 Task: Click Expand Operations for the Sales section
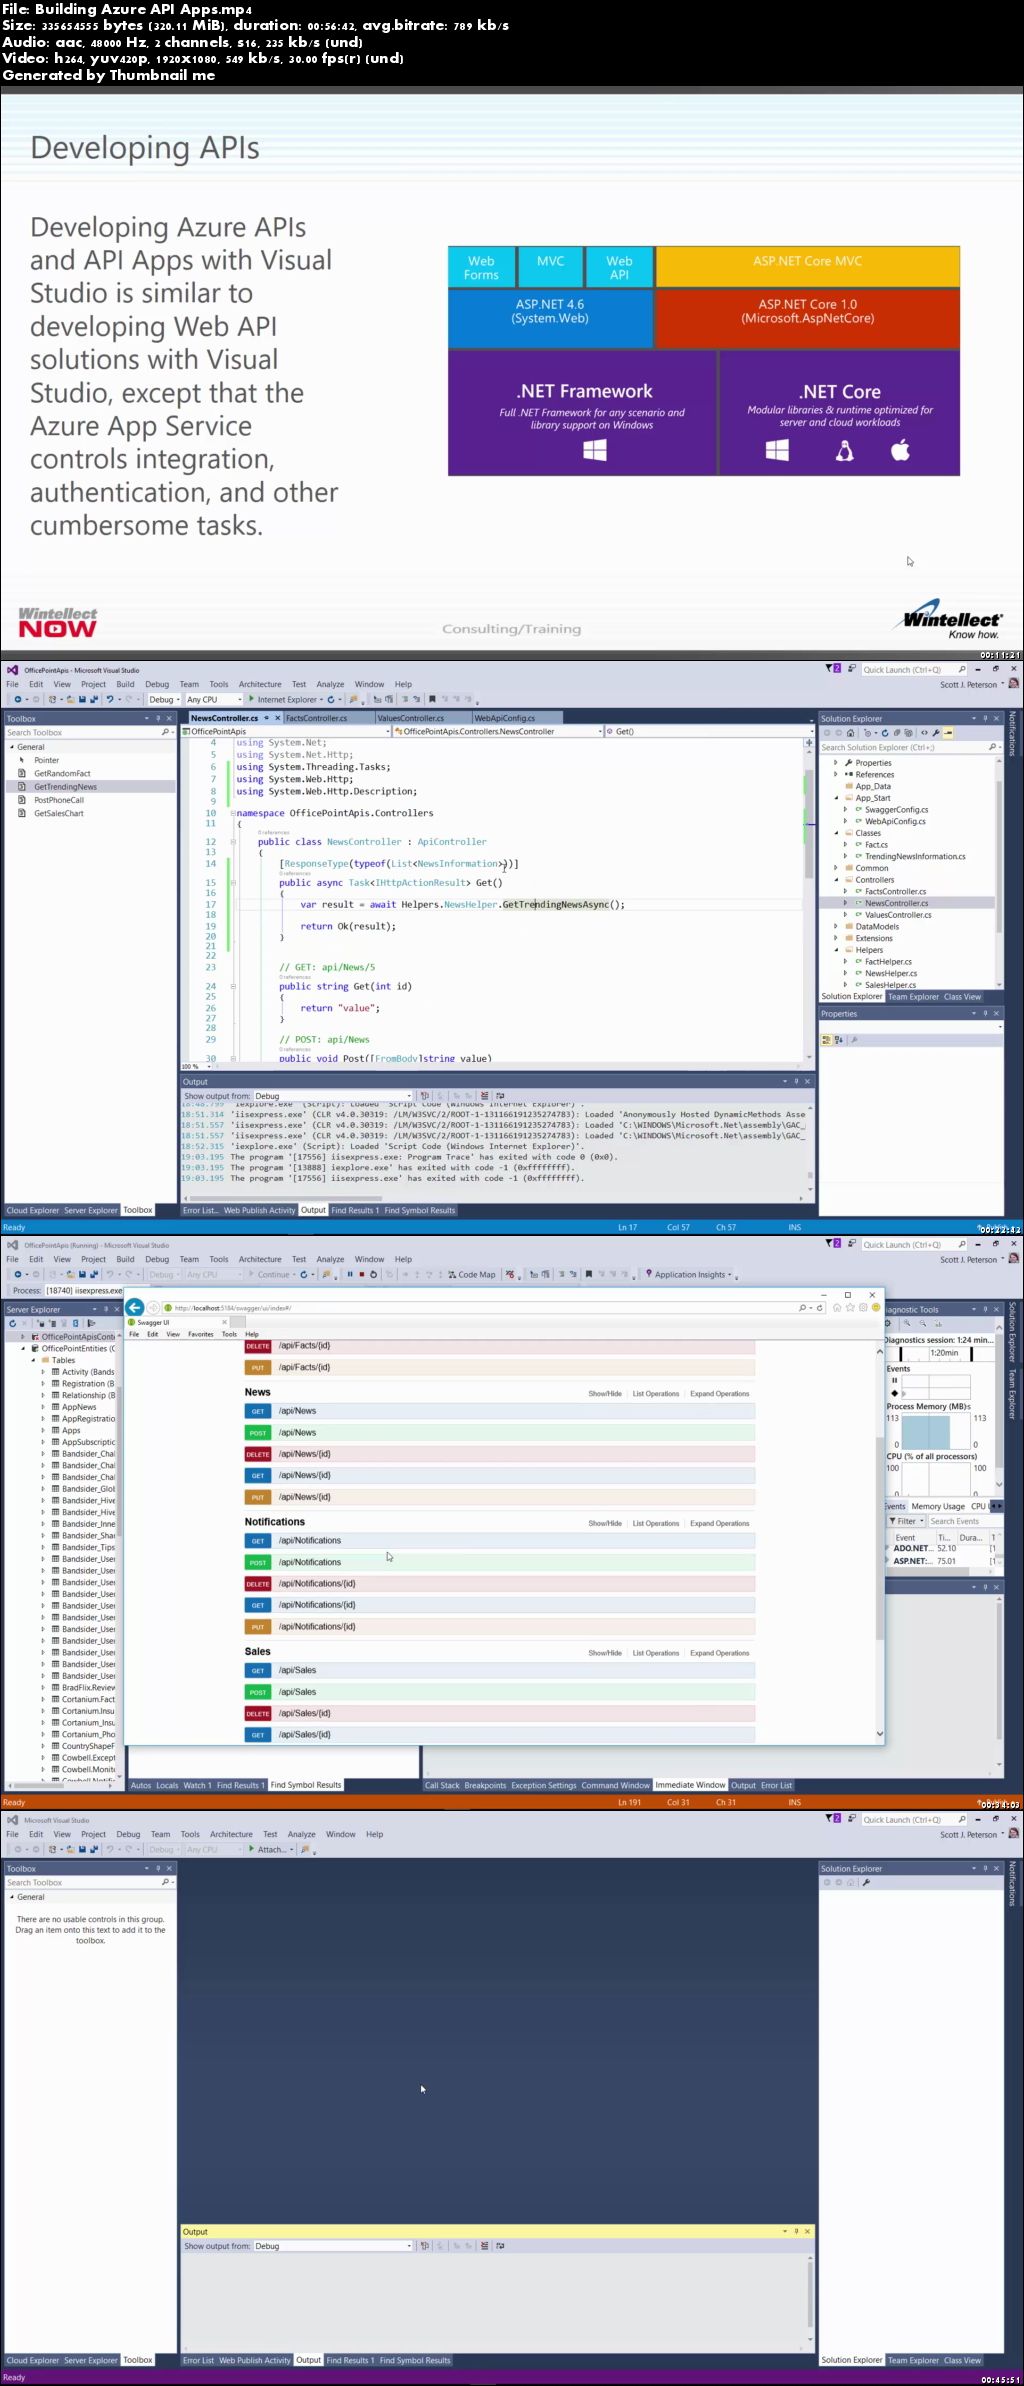coord(719,1653)
